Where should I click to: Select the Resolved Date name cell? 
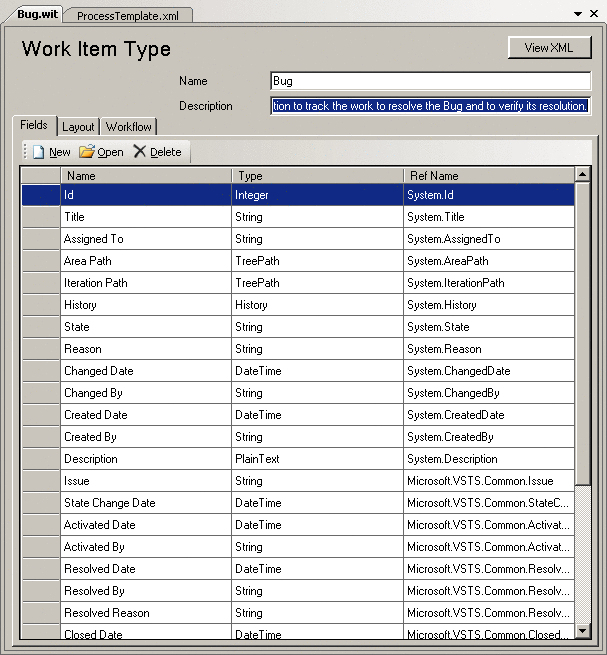146,569
